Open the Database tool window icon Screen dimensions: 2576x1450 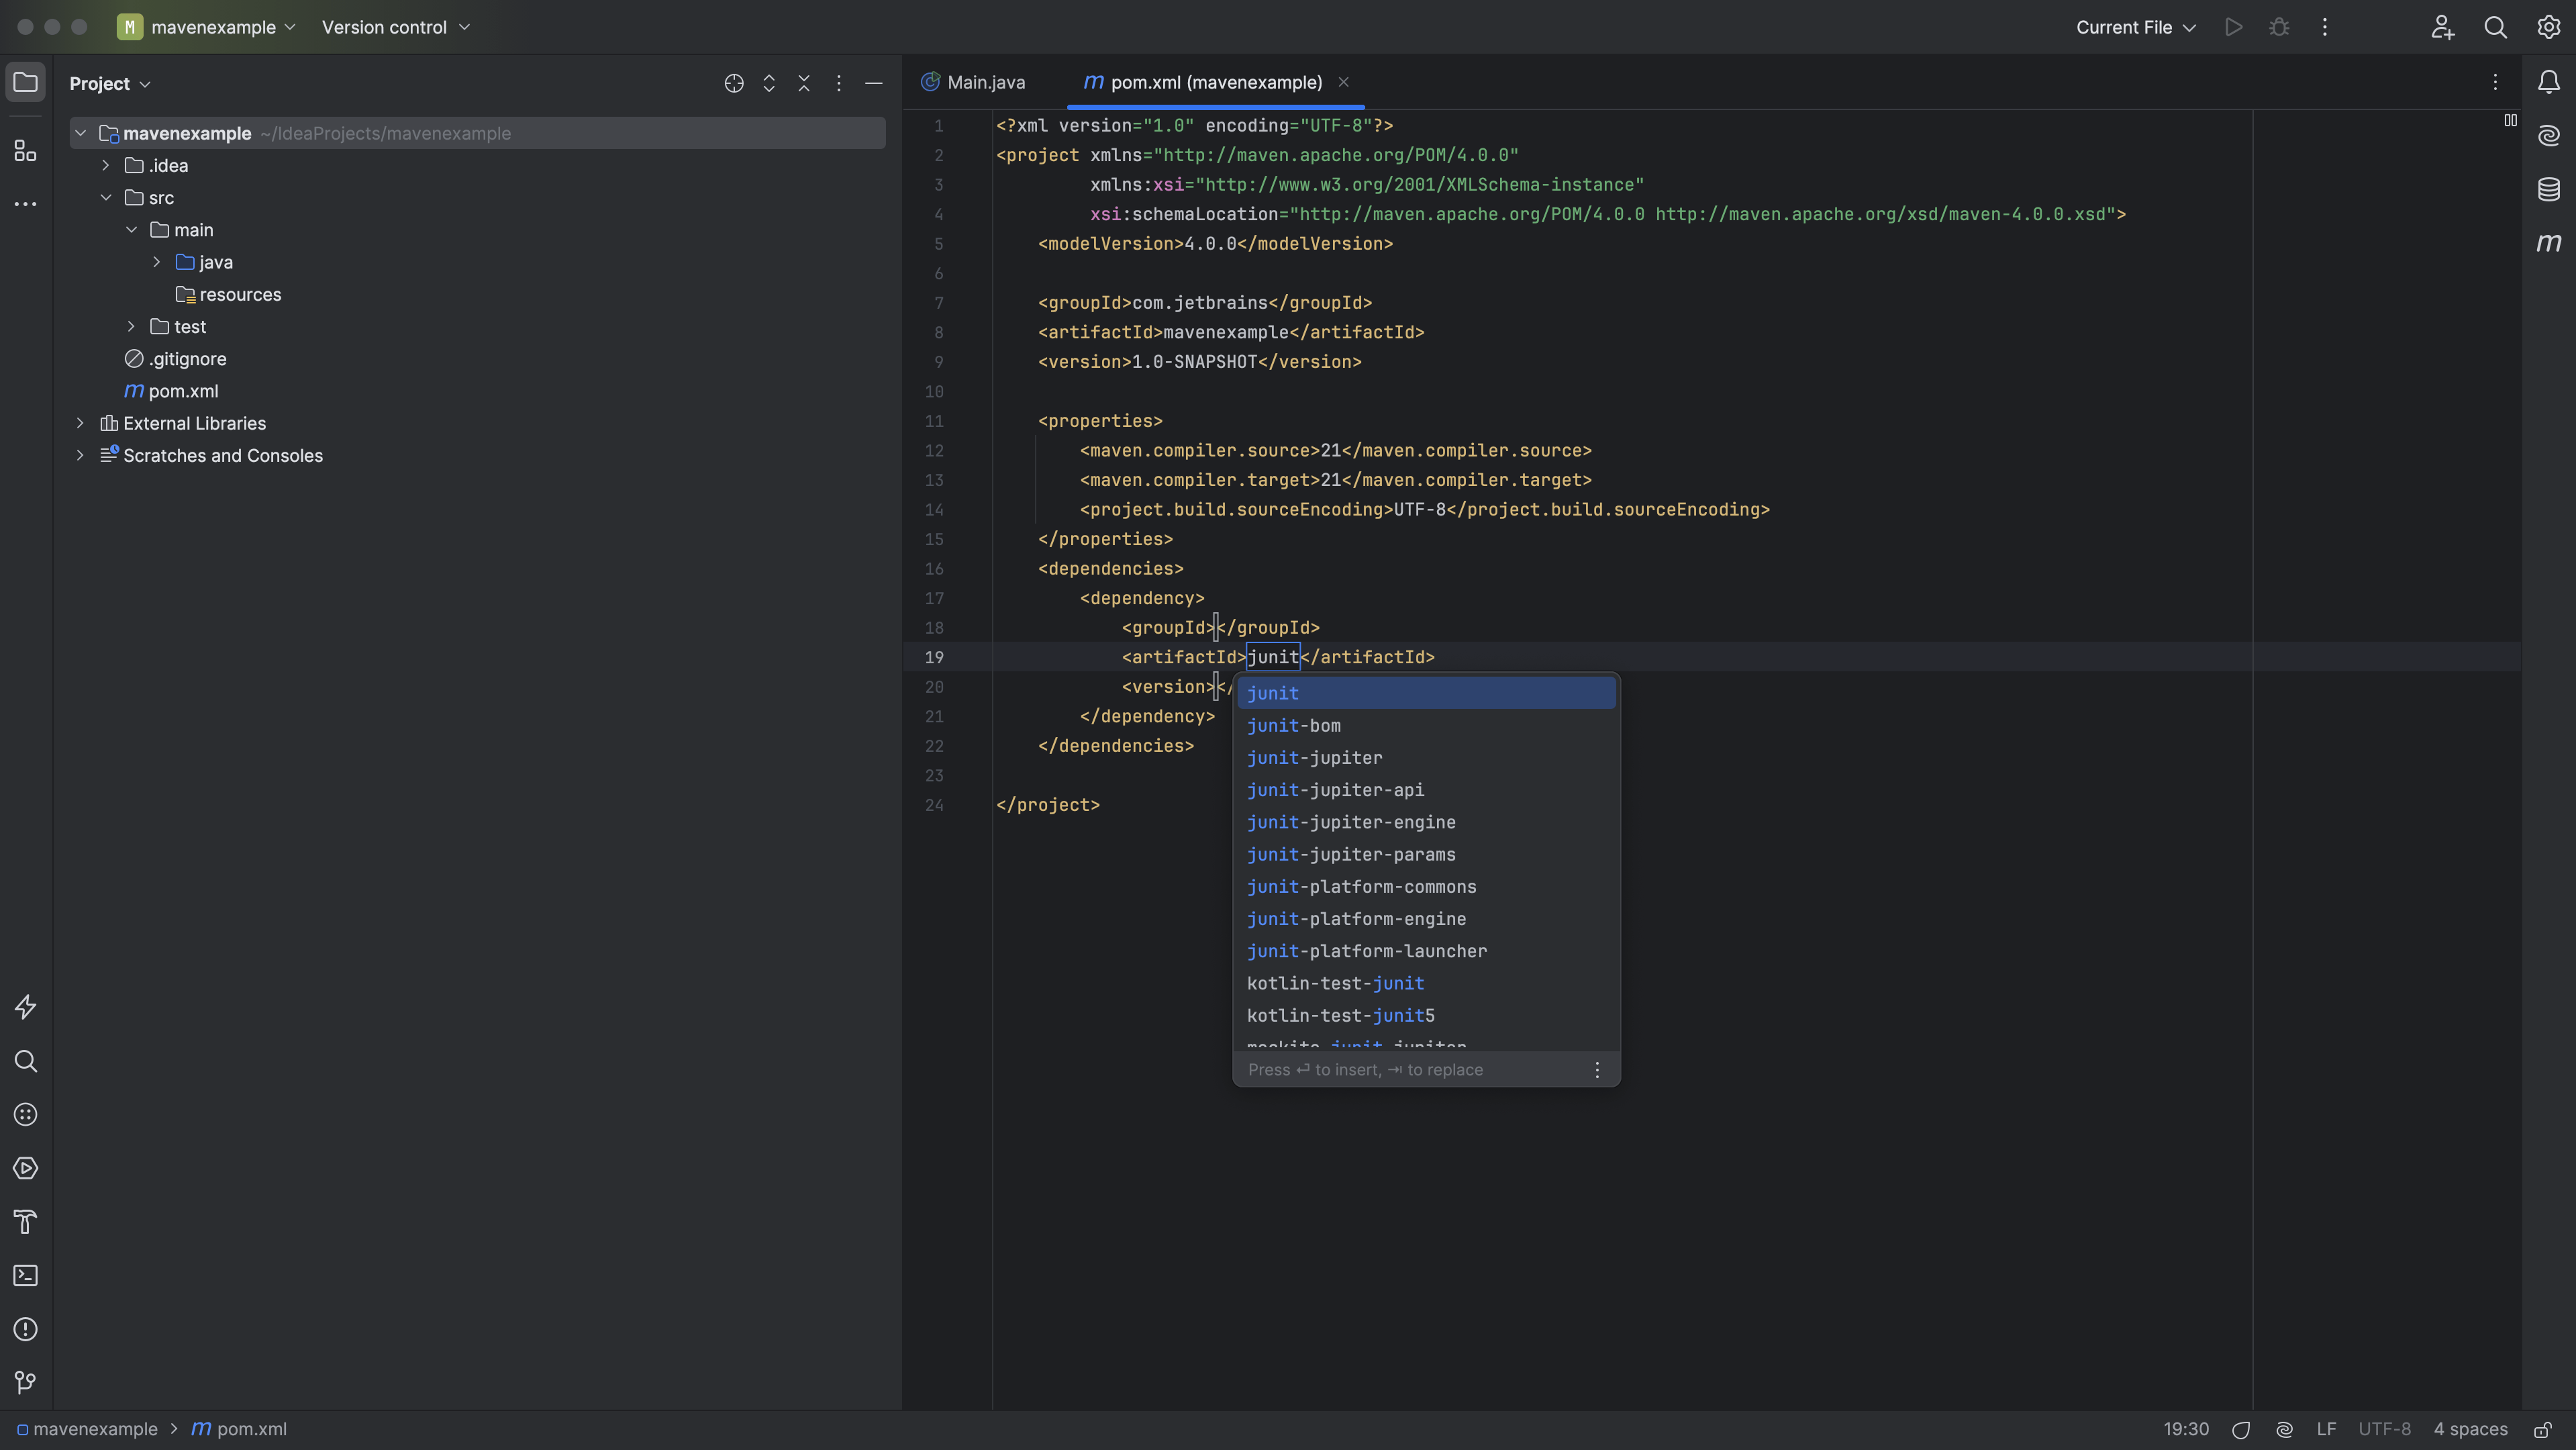[x=2548, y=189]
